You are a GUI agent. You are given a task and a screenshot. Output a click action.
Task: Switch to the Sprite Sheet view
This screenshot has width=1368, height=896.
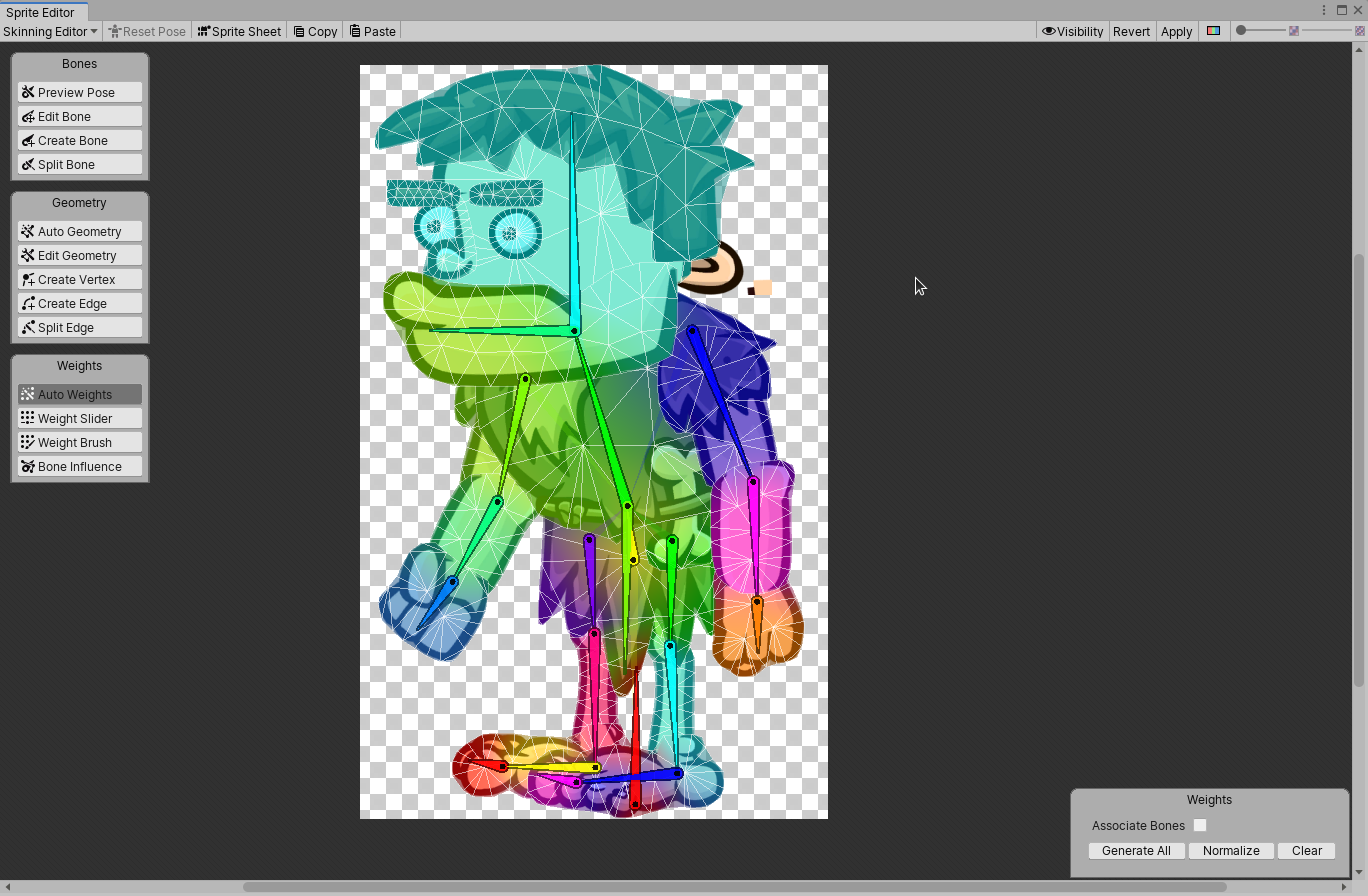tap(239, 31)
